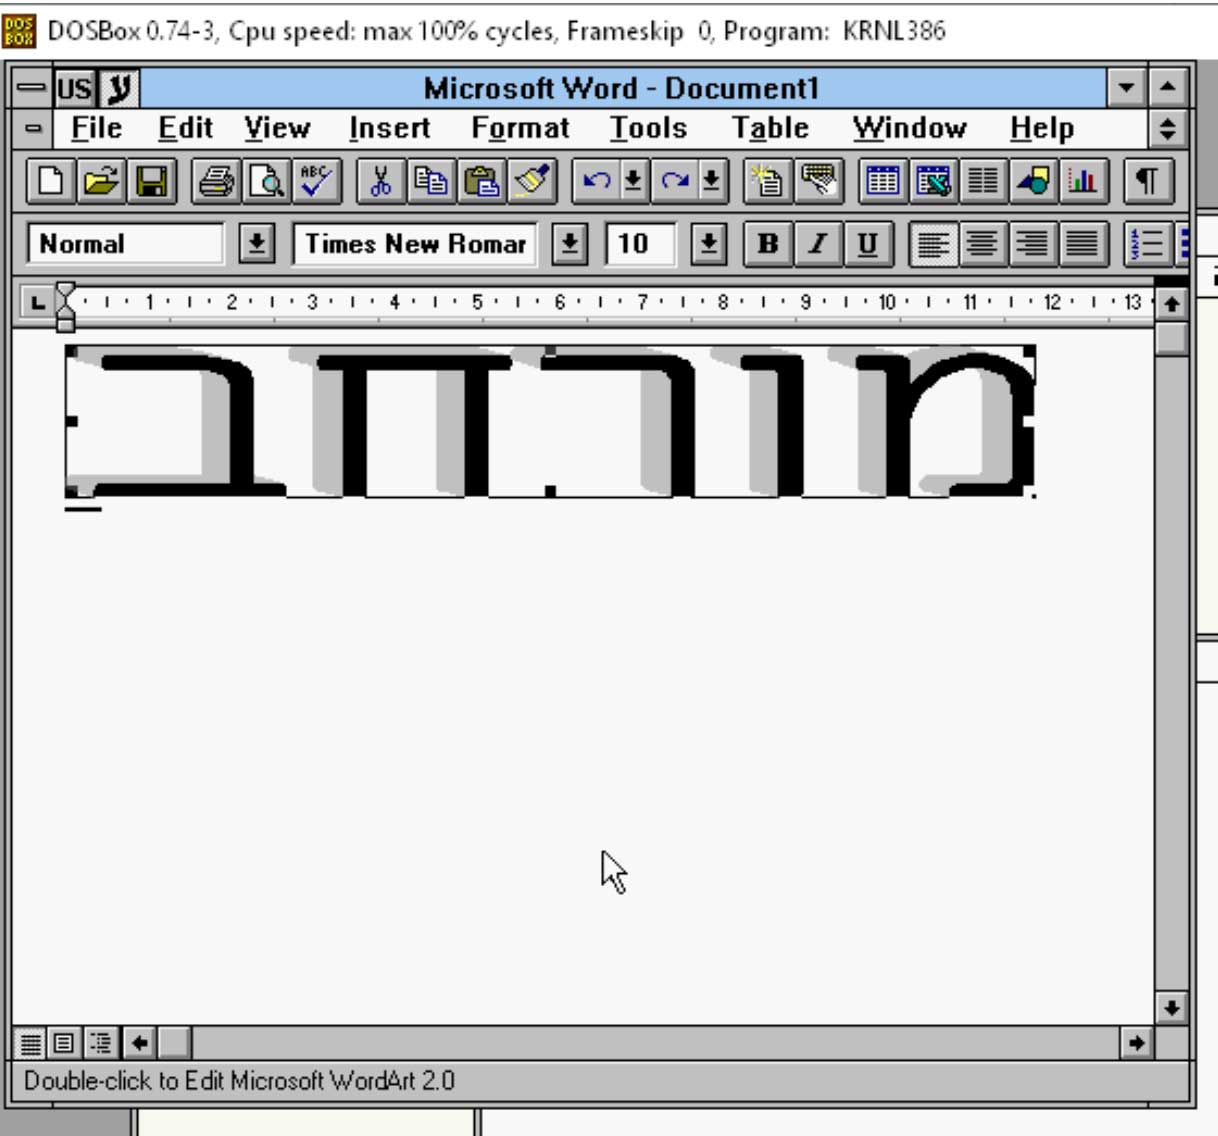This screenshot has height=1136, width=1218.
Task: Open Print Preview magnifier icon
Action: coord(267,182)
